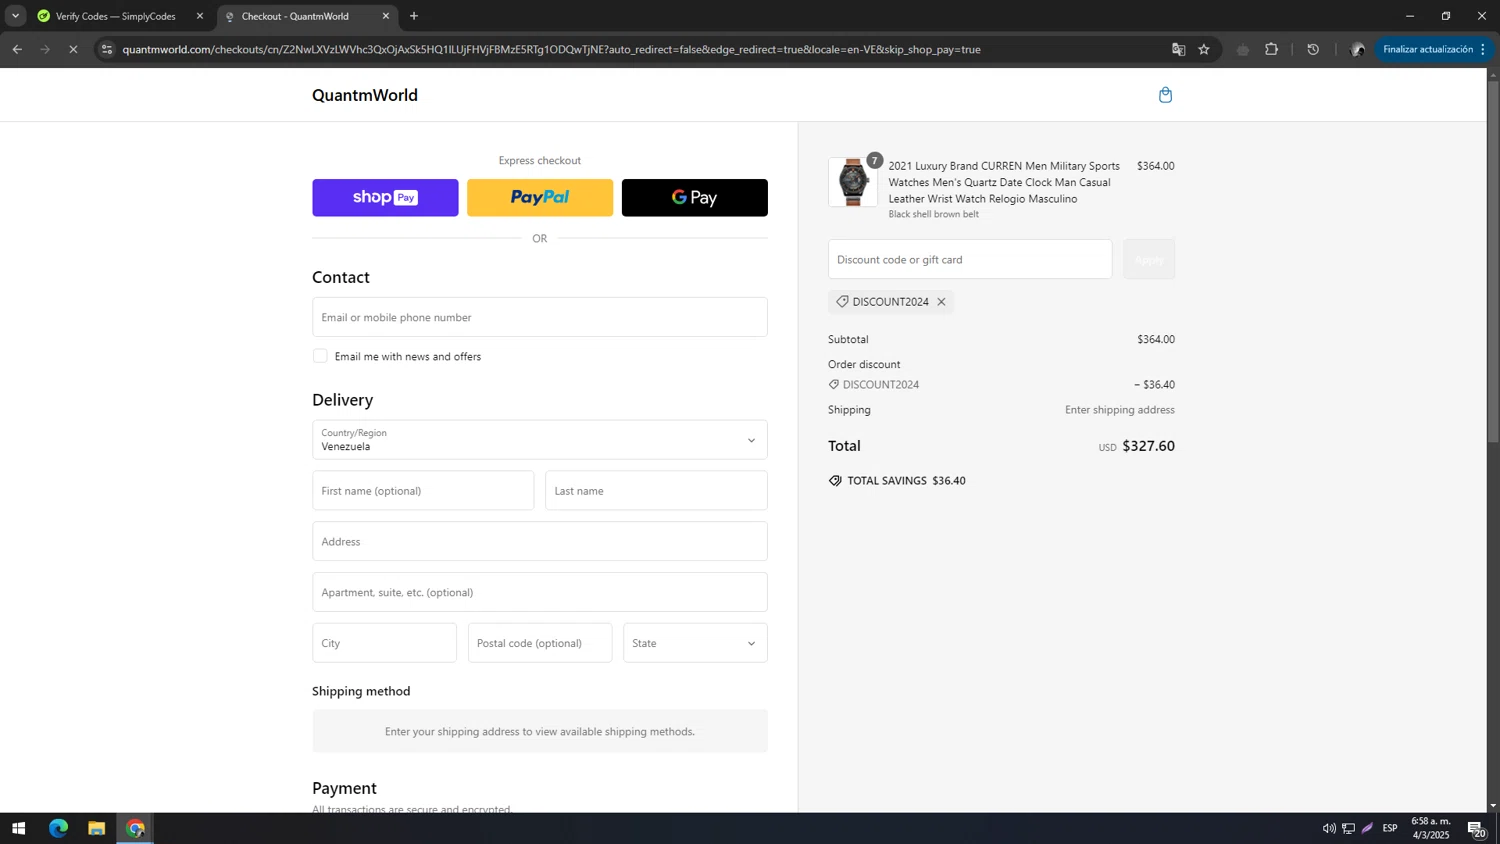Click the CURREN watch product thumbnail
This screenshot has height=844, width=1500.
853,182
